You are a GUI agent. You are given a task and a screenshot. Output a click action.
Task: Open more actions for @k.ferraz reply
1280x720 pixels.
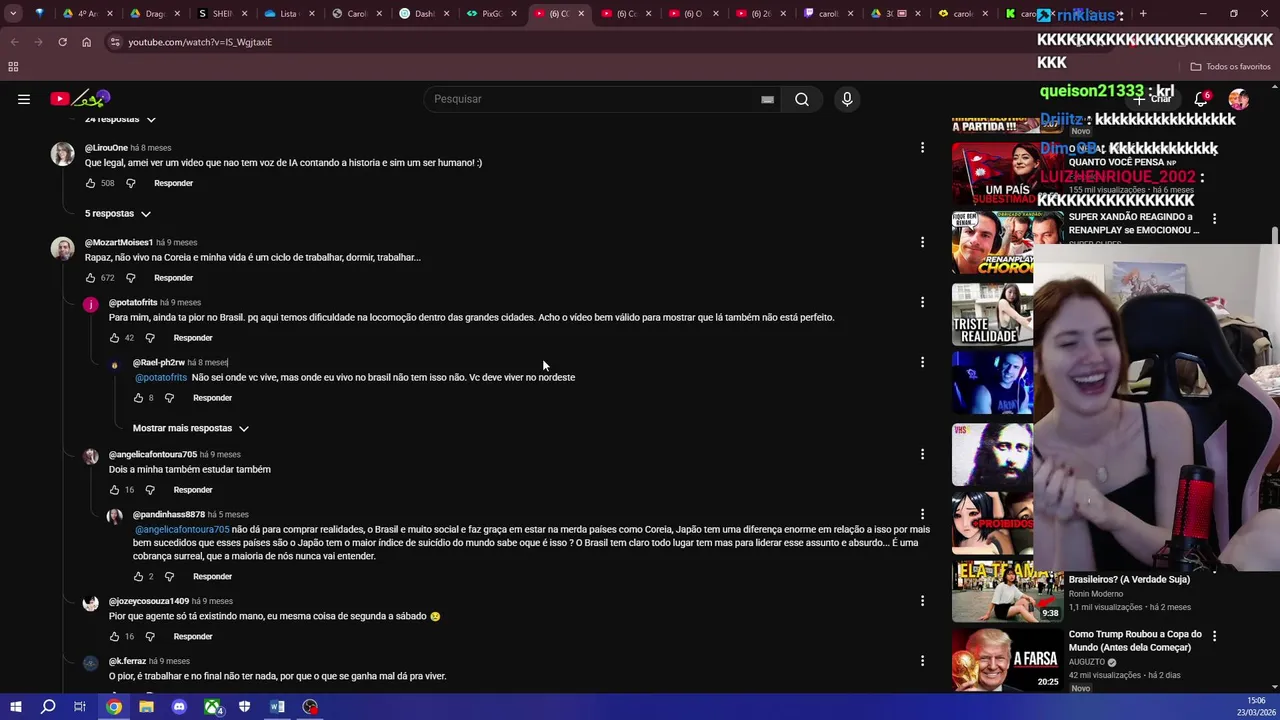pyautogui.click(x=922, y=661)
